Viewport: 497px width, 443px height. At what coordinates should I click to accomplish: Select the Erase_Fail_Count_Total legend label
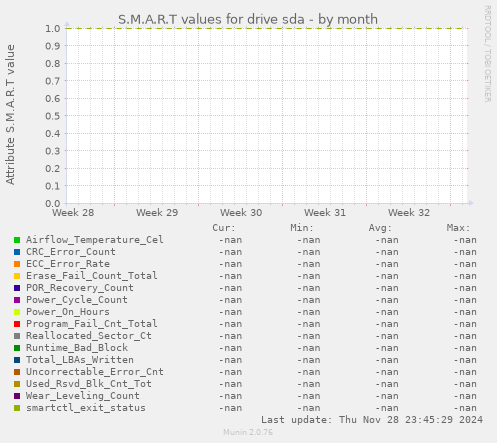92,276
